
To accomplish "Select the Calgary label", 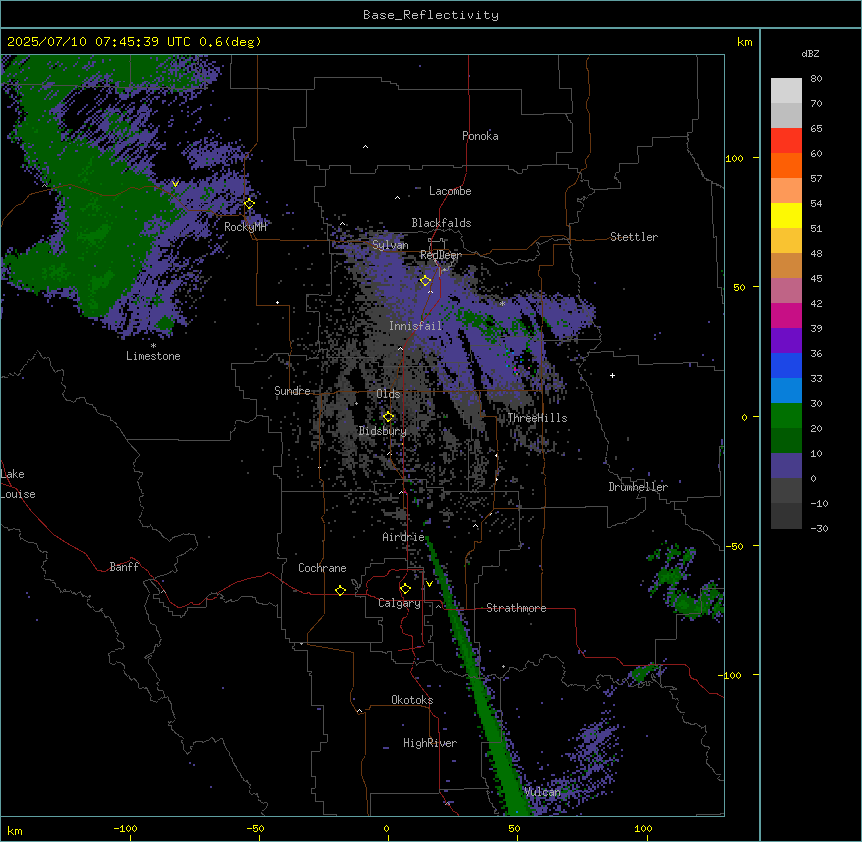I will coord(400,603).
